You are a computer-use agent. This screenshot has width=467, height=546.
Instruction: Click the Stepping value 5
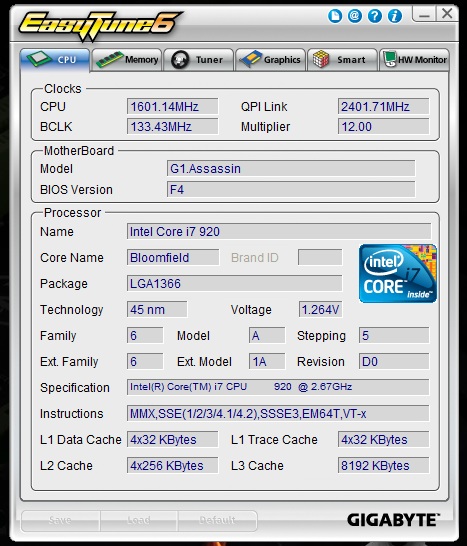394,336
